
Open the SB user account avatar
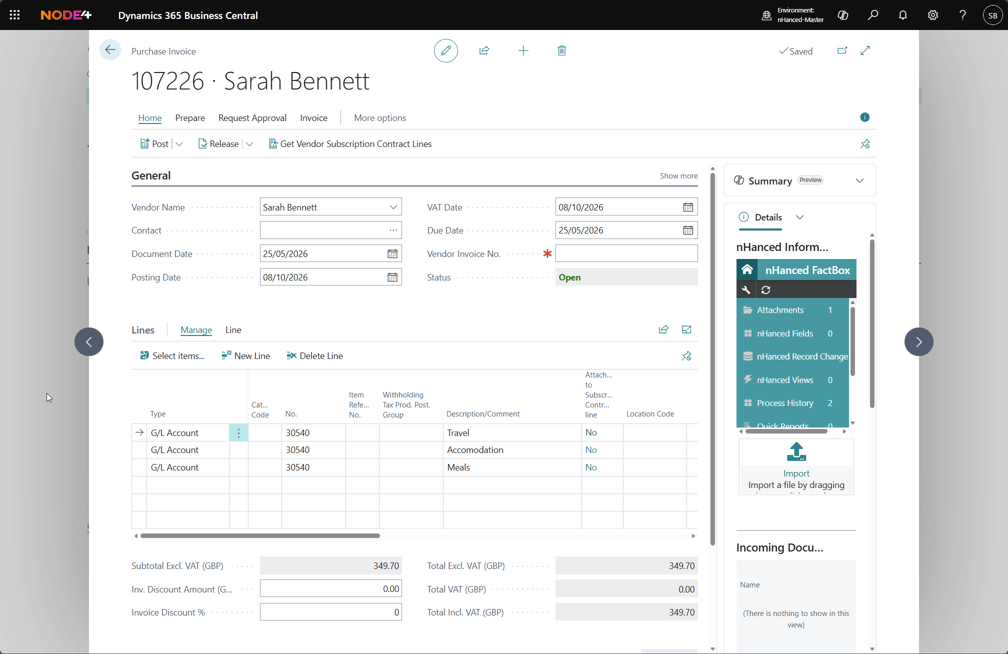pos(993,15)
